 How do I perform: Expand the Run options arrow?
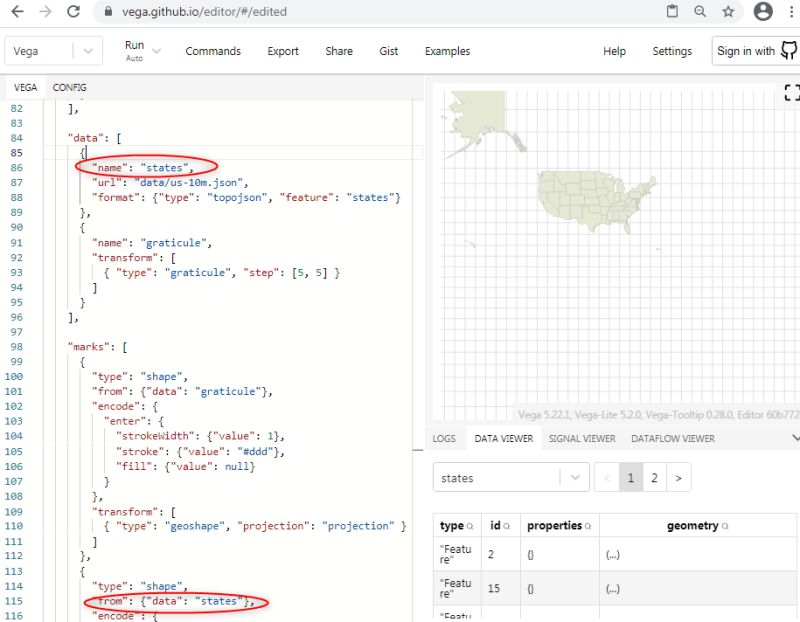[157, 51]
